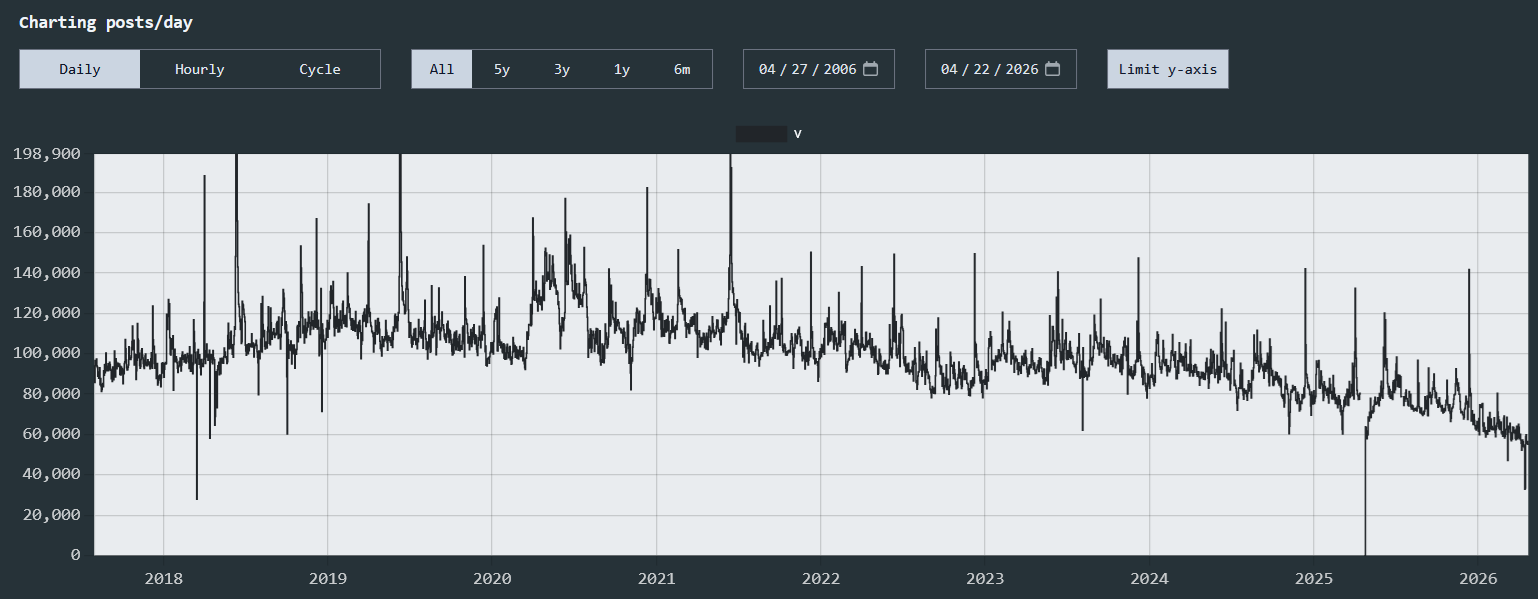Click the 2022 x-axis label

[x=820, y=578]
